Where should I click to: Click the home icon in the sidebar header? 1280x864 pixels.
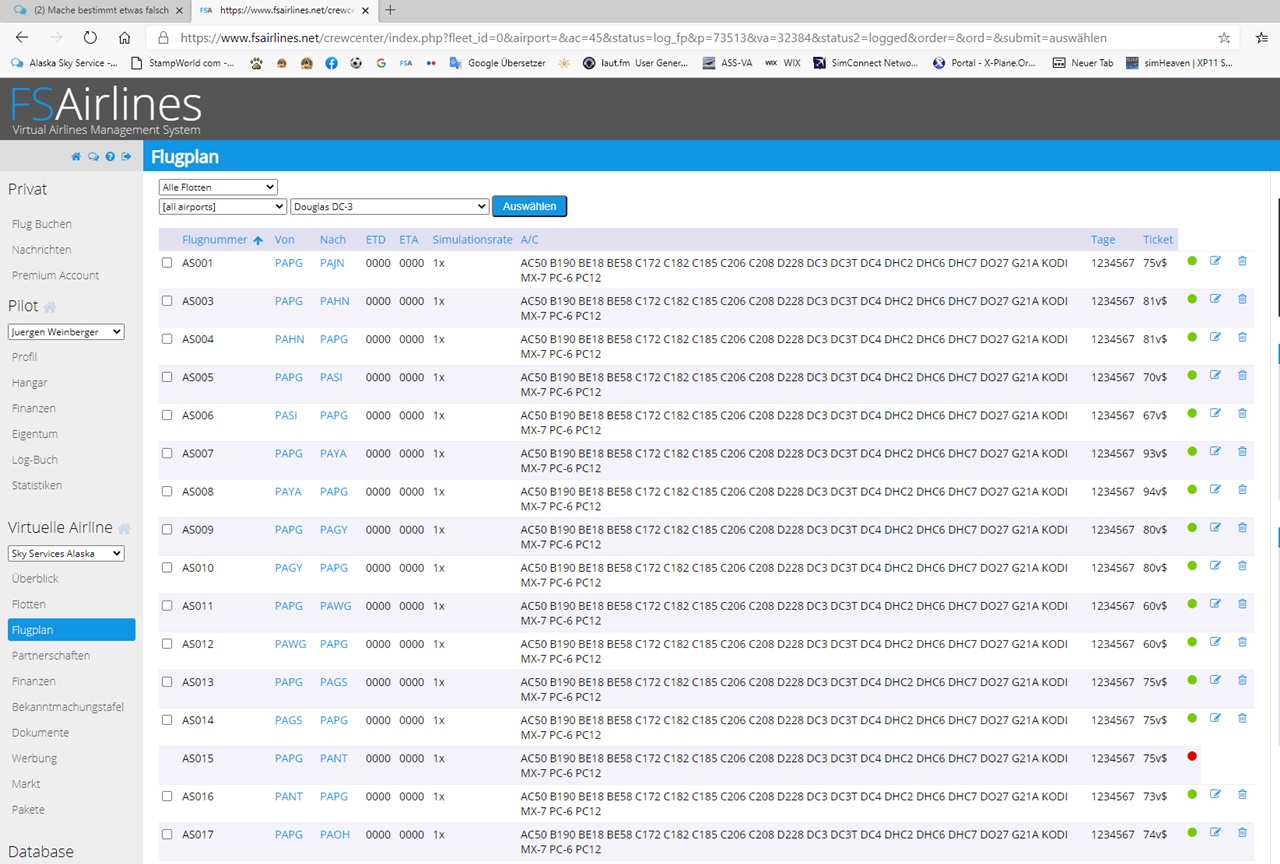coord(76,156)
